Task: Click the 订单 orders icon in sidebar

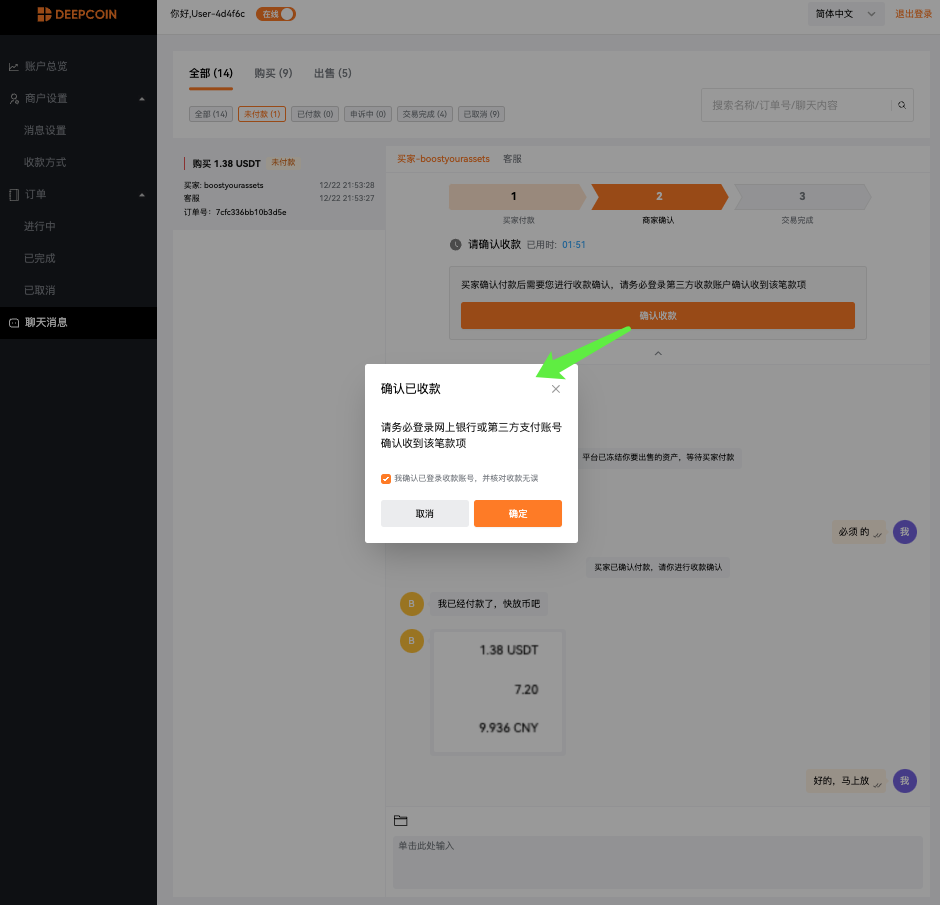Action: (x=14, y=194)
